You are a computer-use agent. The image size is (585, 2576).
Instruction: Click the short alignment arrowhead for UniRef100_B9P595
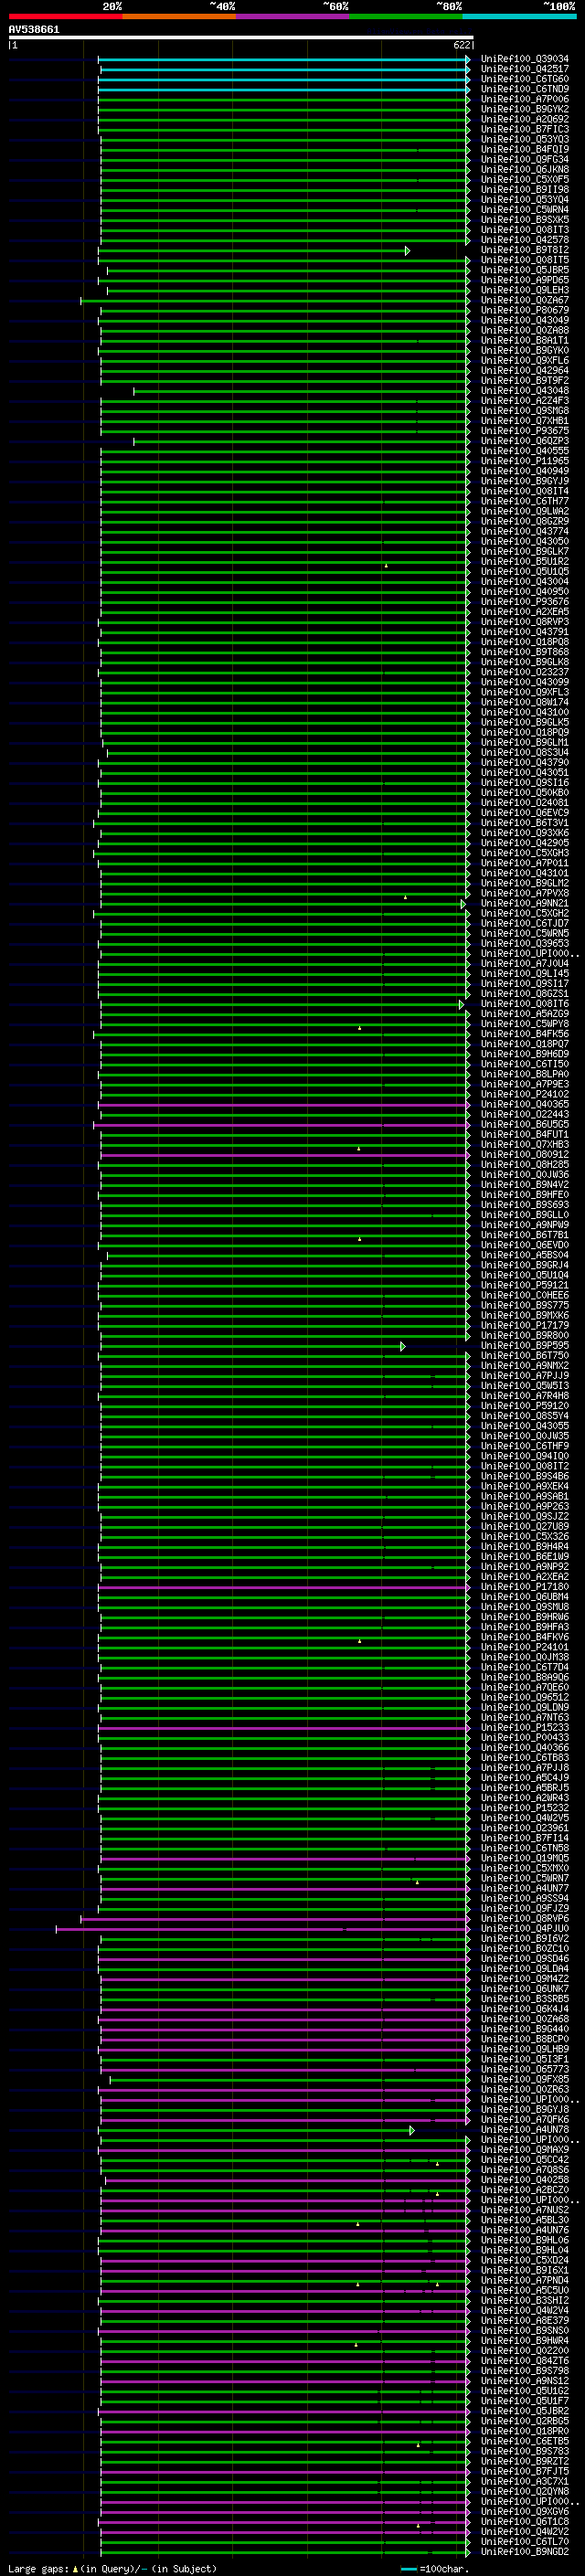tap(403, 1346)
